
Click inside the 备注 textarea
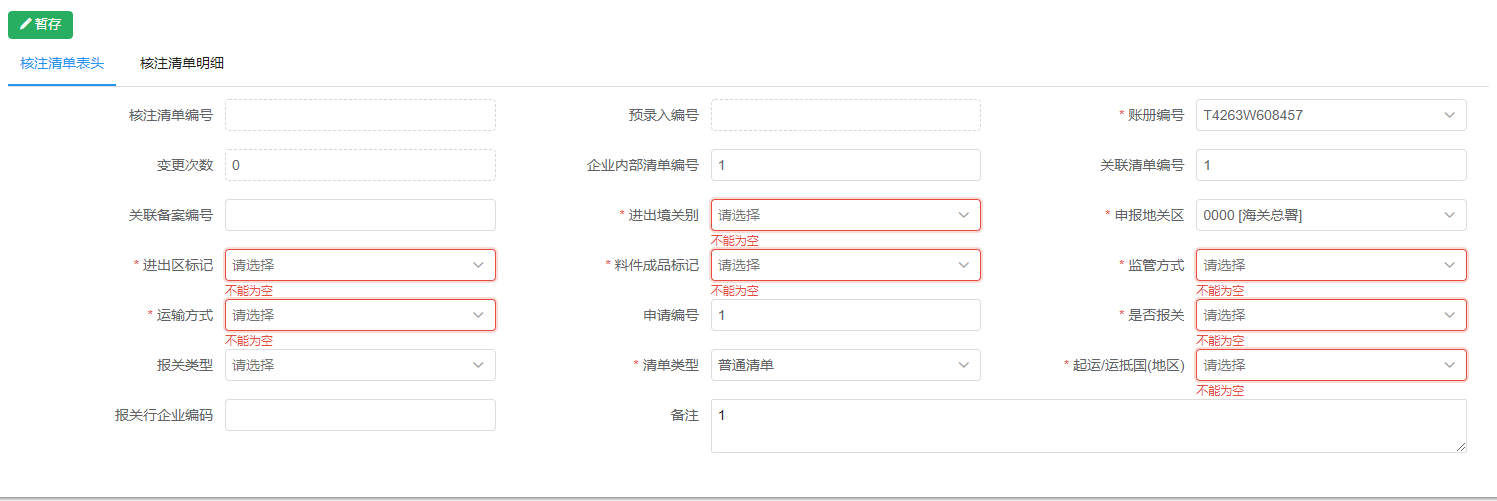point(1089,426)
